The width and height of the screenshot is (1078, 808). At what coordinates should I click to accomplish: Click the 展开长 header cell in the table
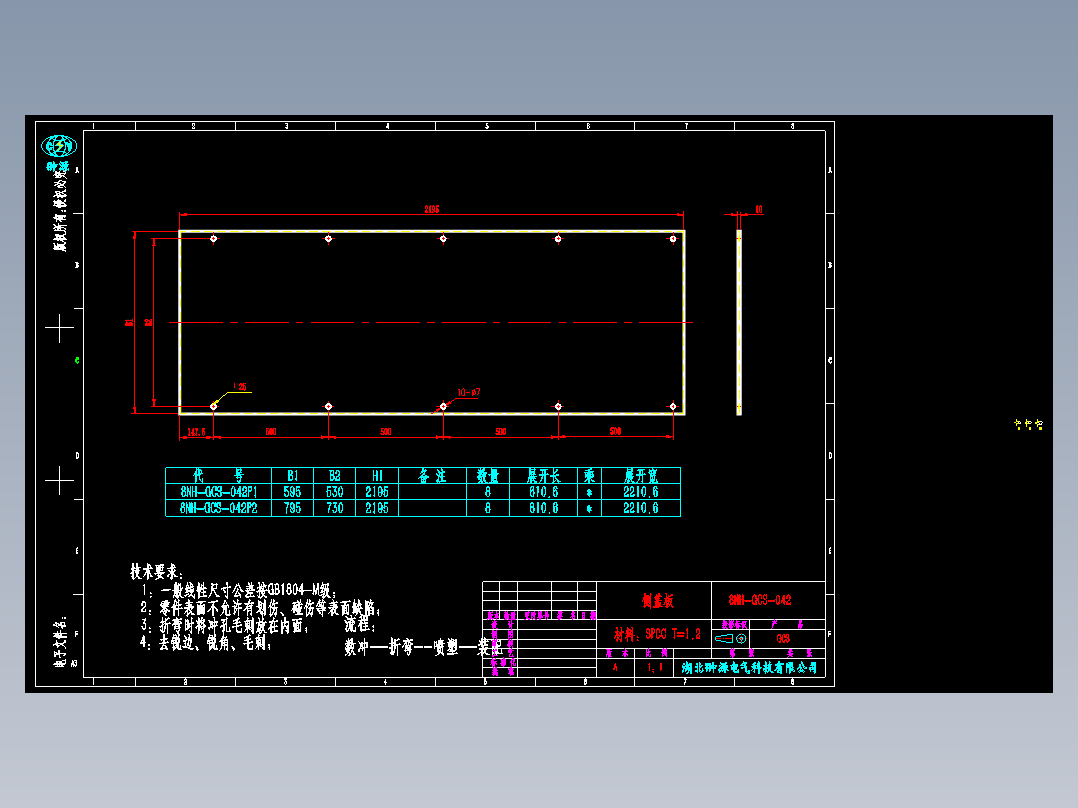(544, 476)
